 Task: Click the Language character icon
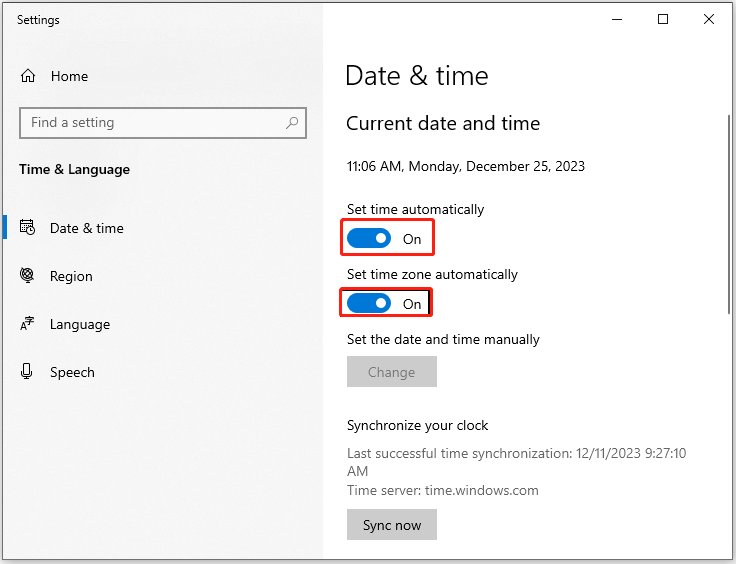pyautogui.click(x=27, y=324)
